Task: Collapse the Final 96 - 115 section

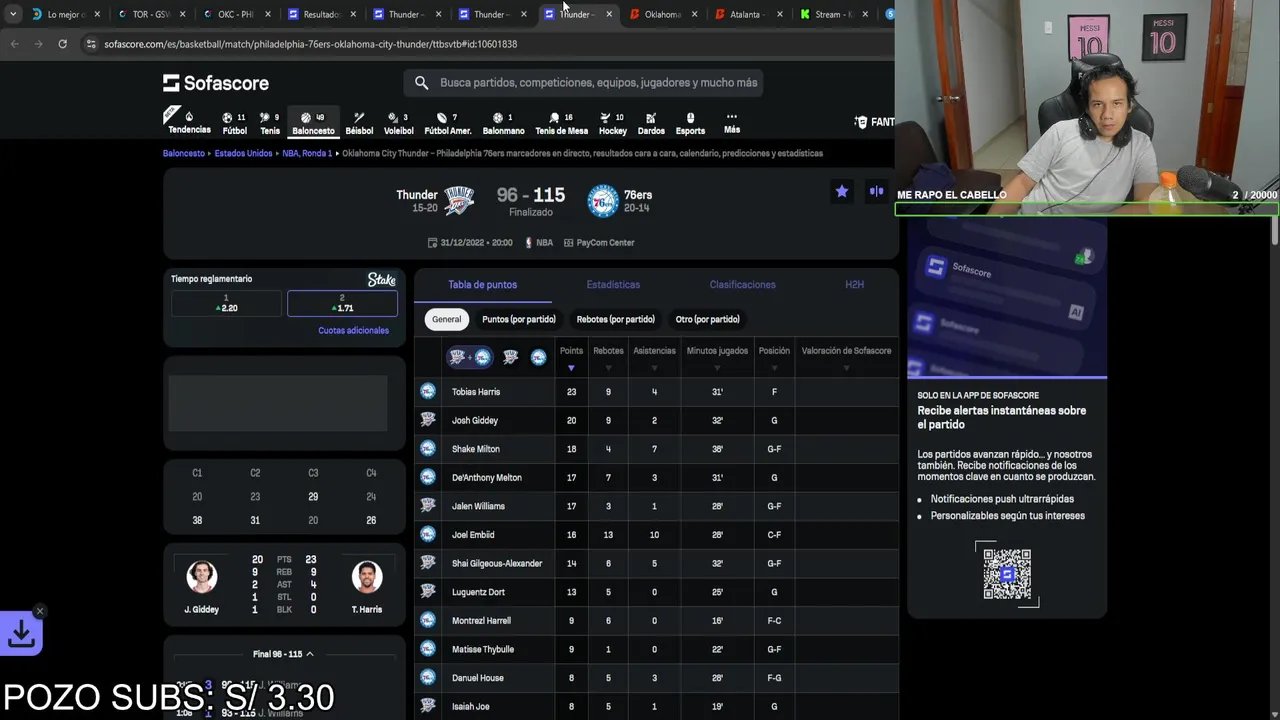Action: coord(283,654)
